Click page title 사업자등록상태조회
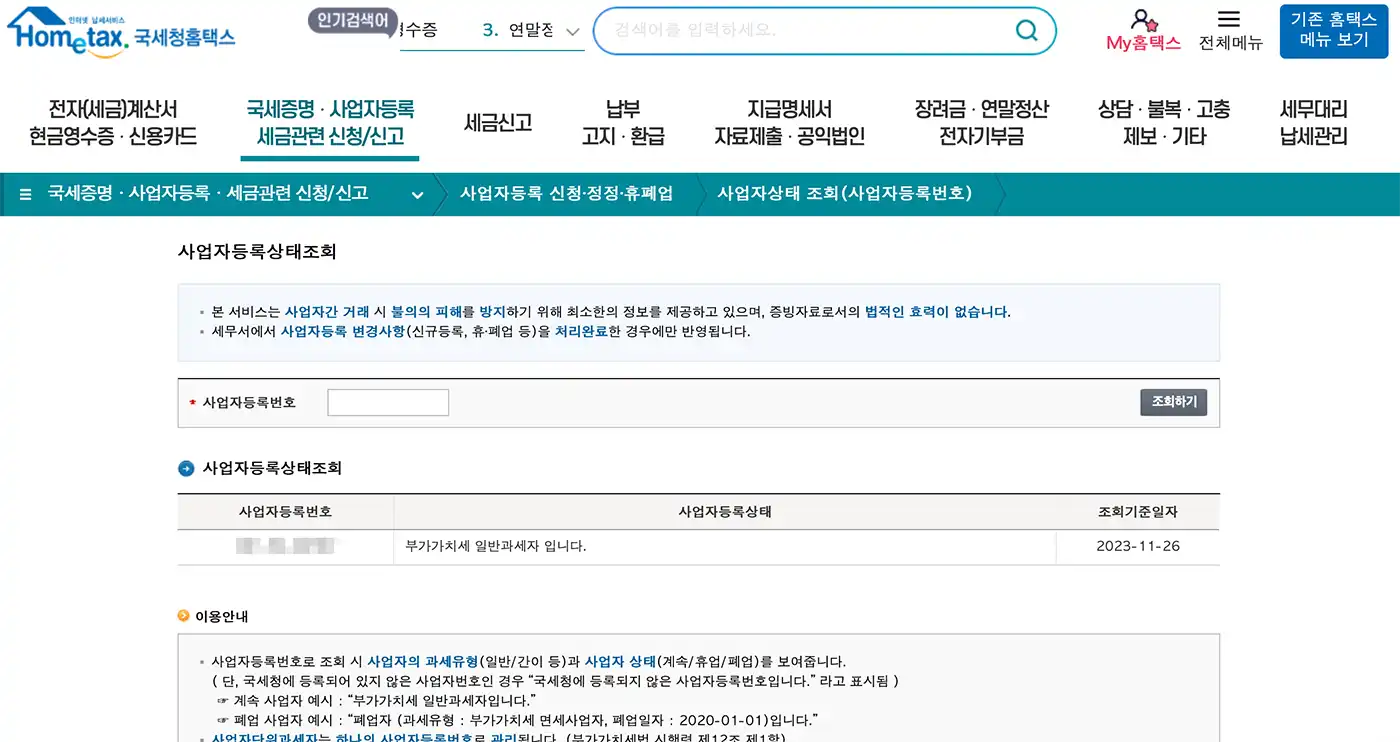The width and height of the screenshot is (1400, 742). click(x=257, y=252)
